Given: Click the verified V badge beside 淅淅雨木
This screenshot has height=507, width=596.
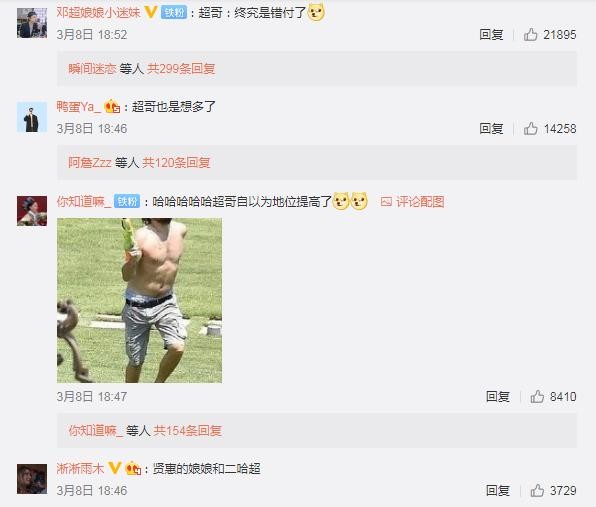Looking at the screenshot, I should (114, 468).
